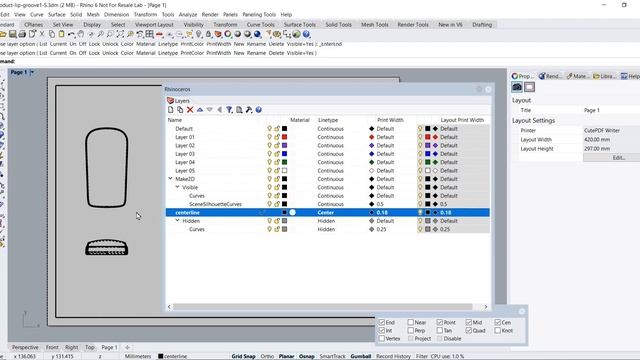Click the 0.25 print width of Hidden Curves
The height and width of the screenshot is (360, 640).
coord(382,229)
